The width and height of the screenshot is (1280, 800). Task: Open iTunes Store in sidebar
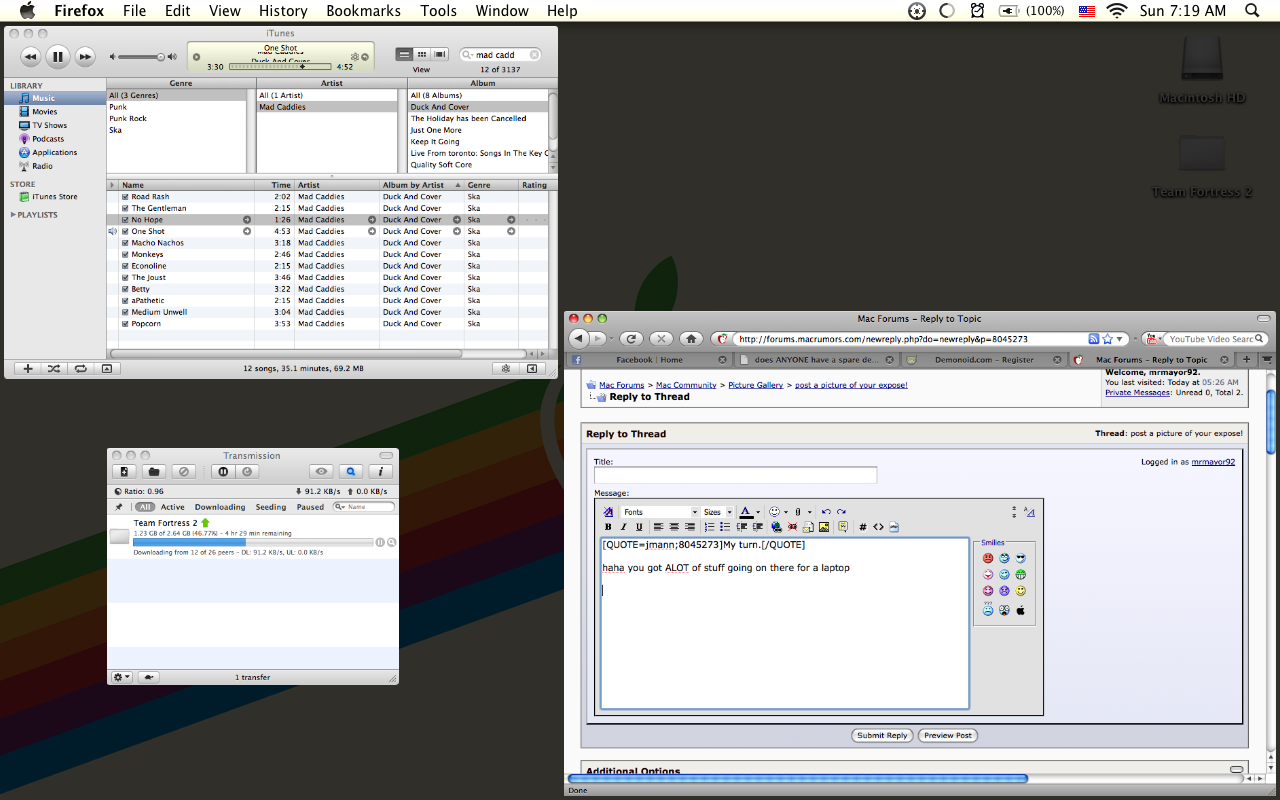click(54, 197)
